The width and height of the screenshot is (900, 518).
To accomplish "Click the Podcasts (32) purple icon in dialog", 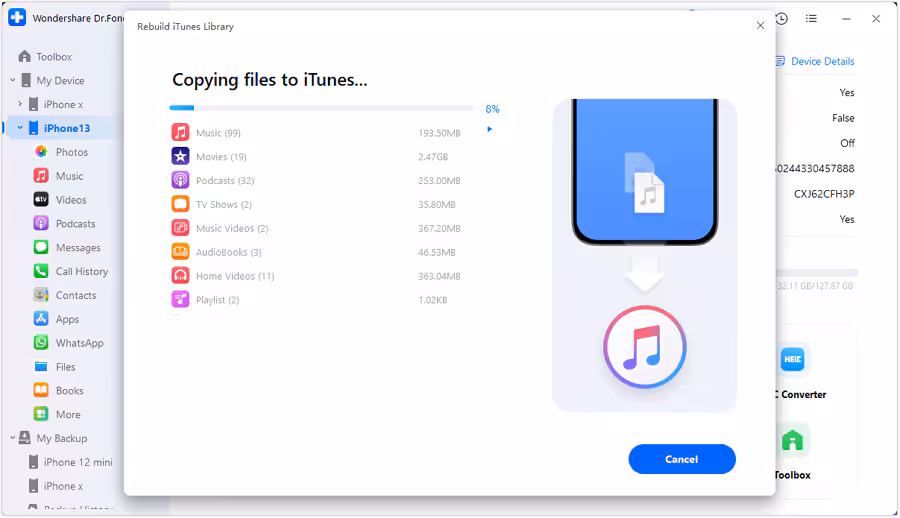I will point(180,180).
